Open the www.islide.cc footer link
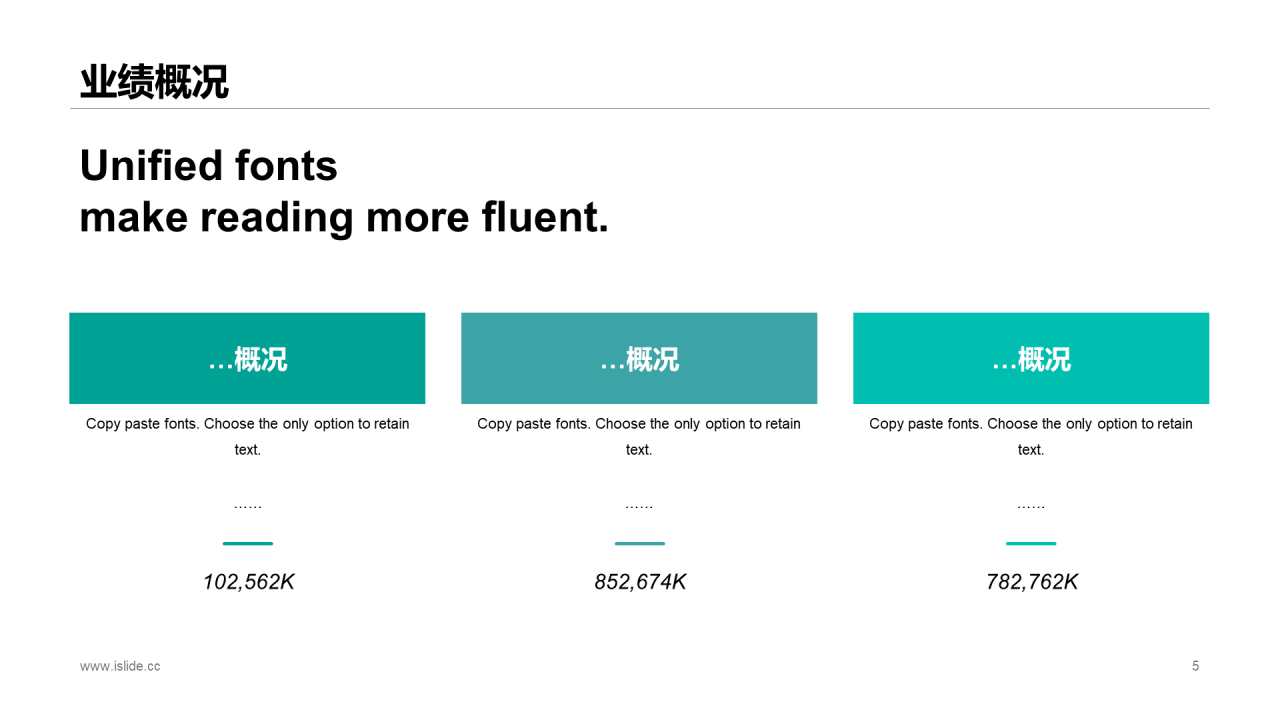The width and height of the screenshot is (1280, 720). [120, 666]
